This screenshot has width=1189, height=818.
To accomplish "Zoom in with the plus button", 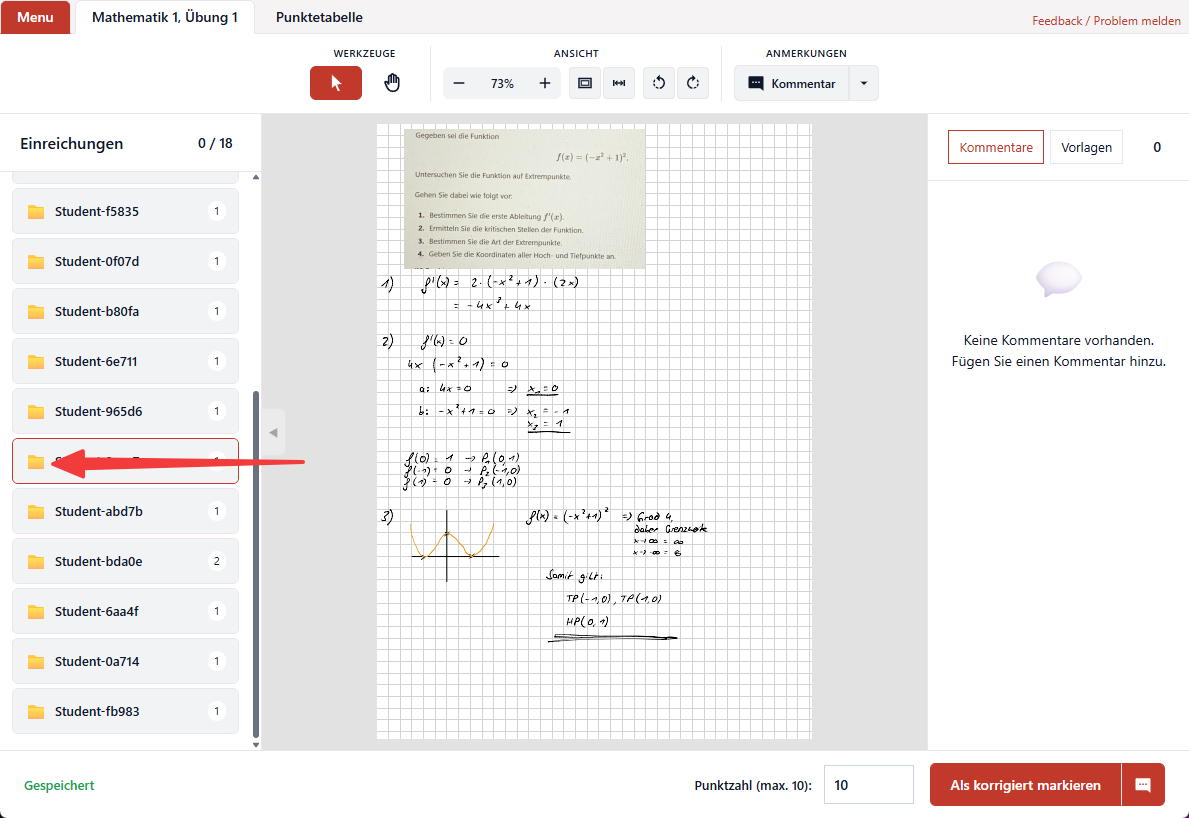I will pyautogui.click(x=544, y=83).
